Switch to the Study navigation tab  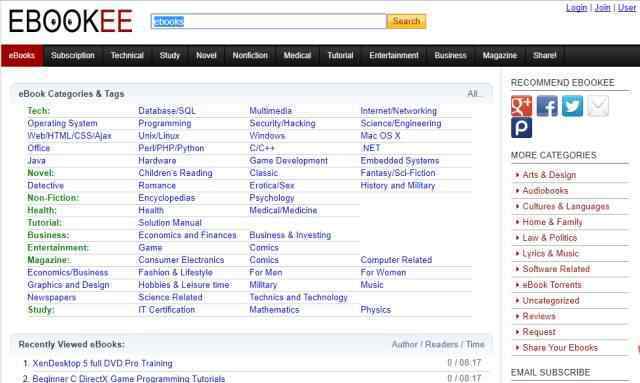coord(170,56)
